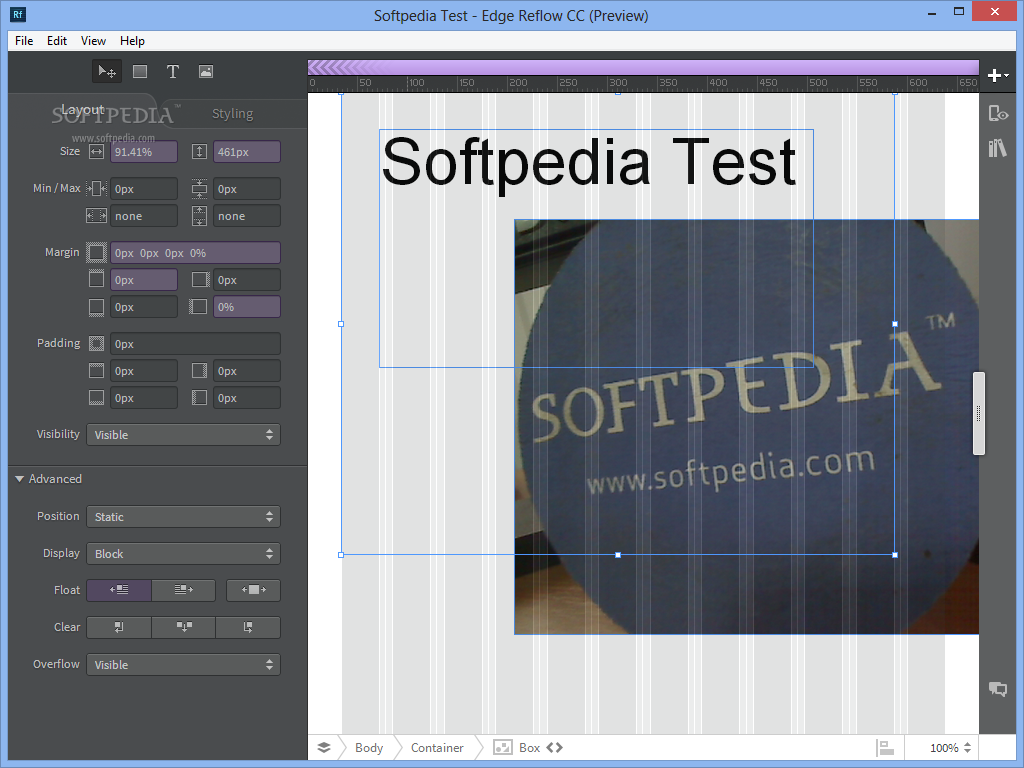Open the add breakpoint plus dropdown
Image resolution: width=1024 pixels, height=768 pixels.
(998, 76)
